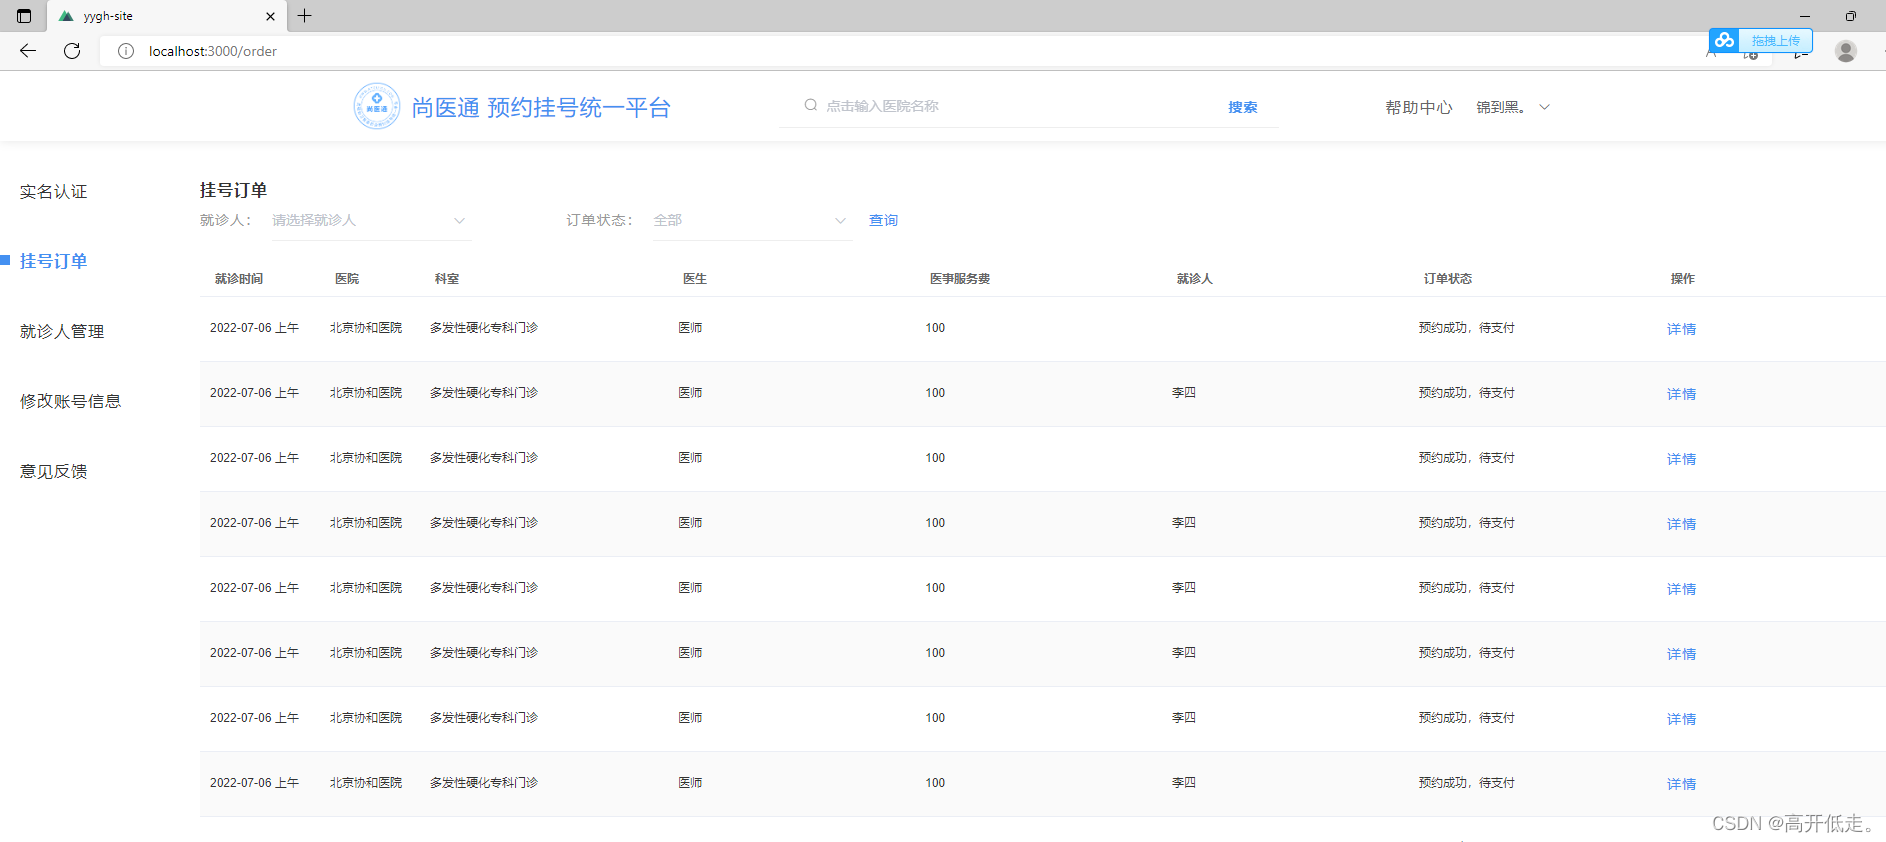This screenshot has width=1886, height=842.
Task: Reload the page with refresh icon
Action: [72, 51]
